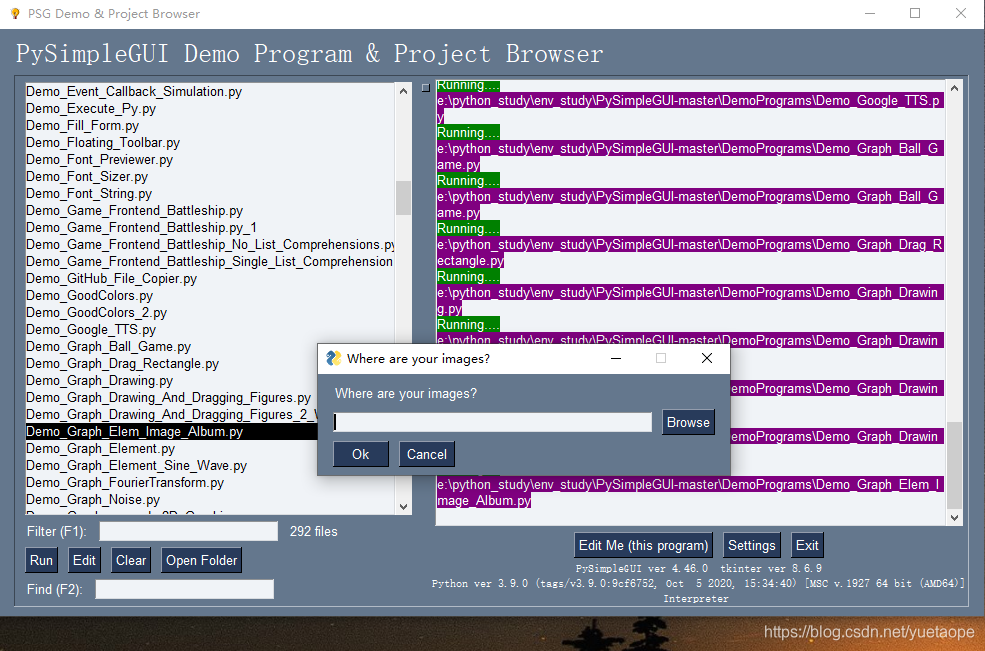The height and width of the screenshot is (651, 985).
Task: Select Demo_GoodColors_2.py
Action: (x=210, y=312)
